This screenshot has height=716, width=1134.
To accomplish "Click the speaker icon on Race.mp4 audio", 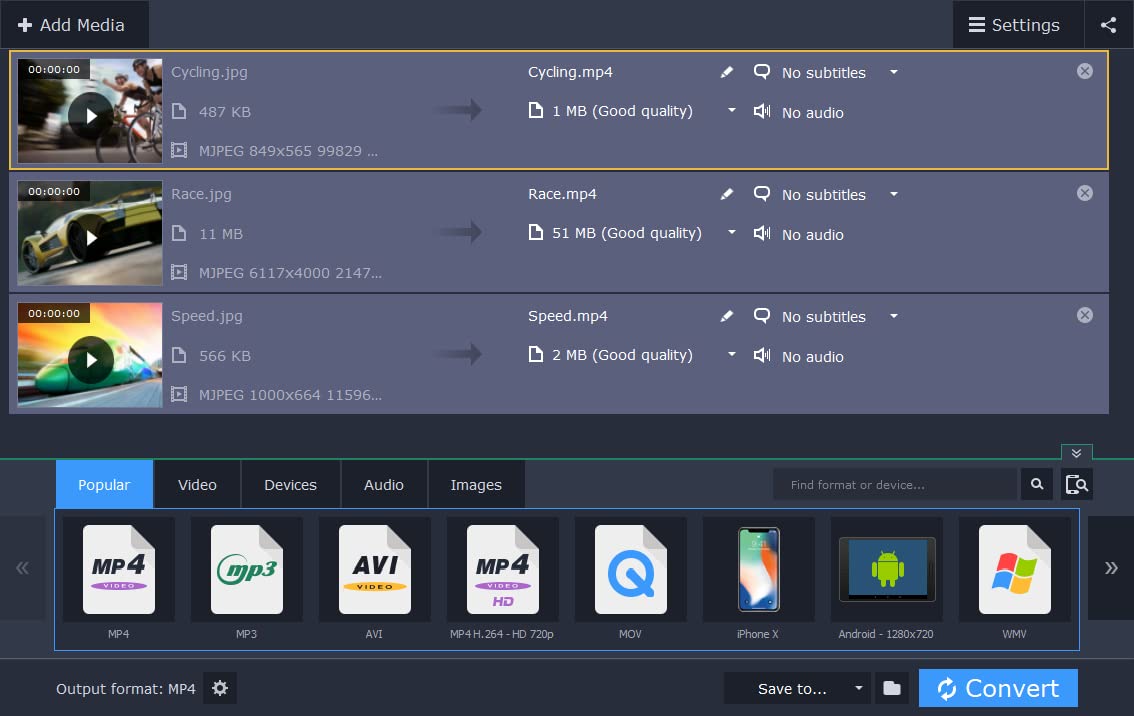I will click(762, 234).
